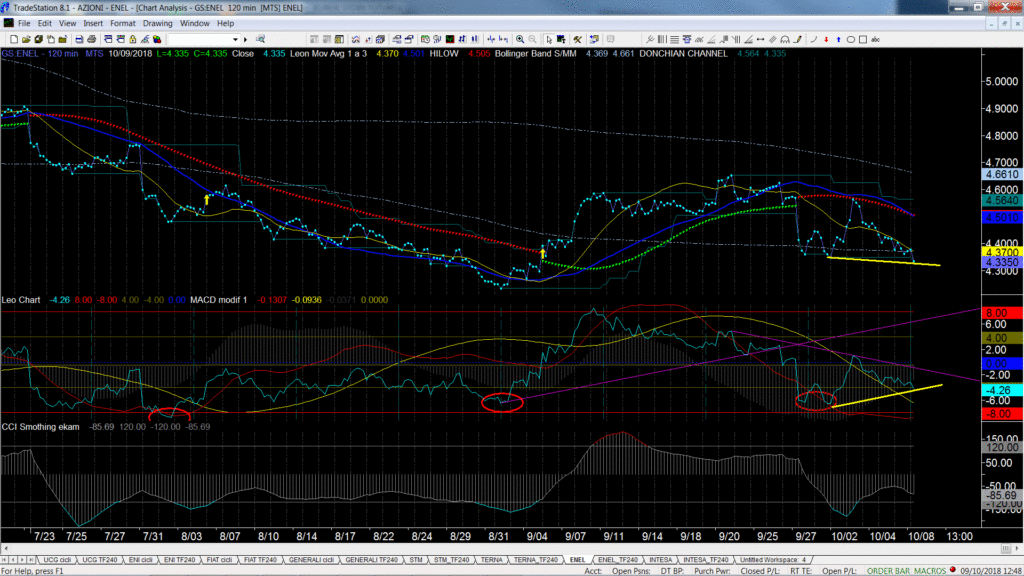The width and height of the screenshot is (1024, 576).
Task: Switch to the INTESA tab
Action: pyautogui.click(x=660, y=560)
